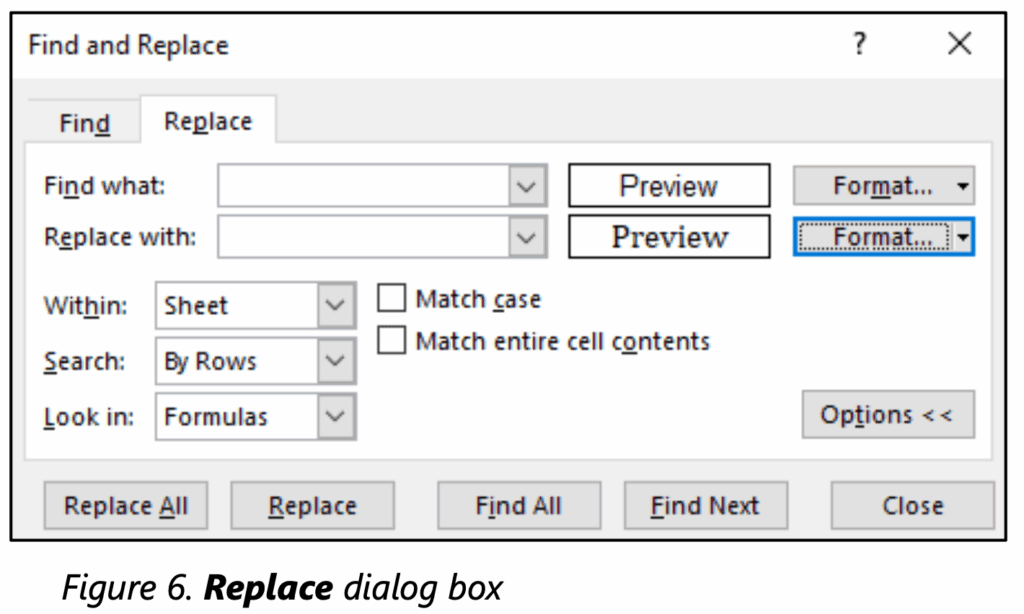Select the Replace tab
The width and height of the screenshot is (1024, 614).
click(x=208, y=122)
